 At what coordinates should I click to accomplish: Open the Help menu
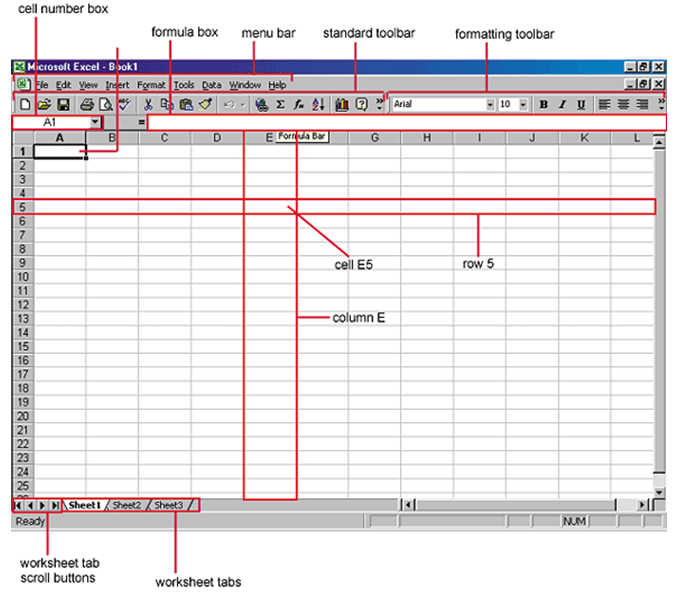[277, 85]
